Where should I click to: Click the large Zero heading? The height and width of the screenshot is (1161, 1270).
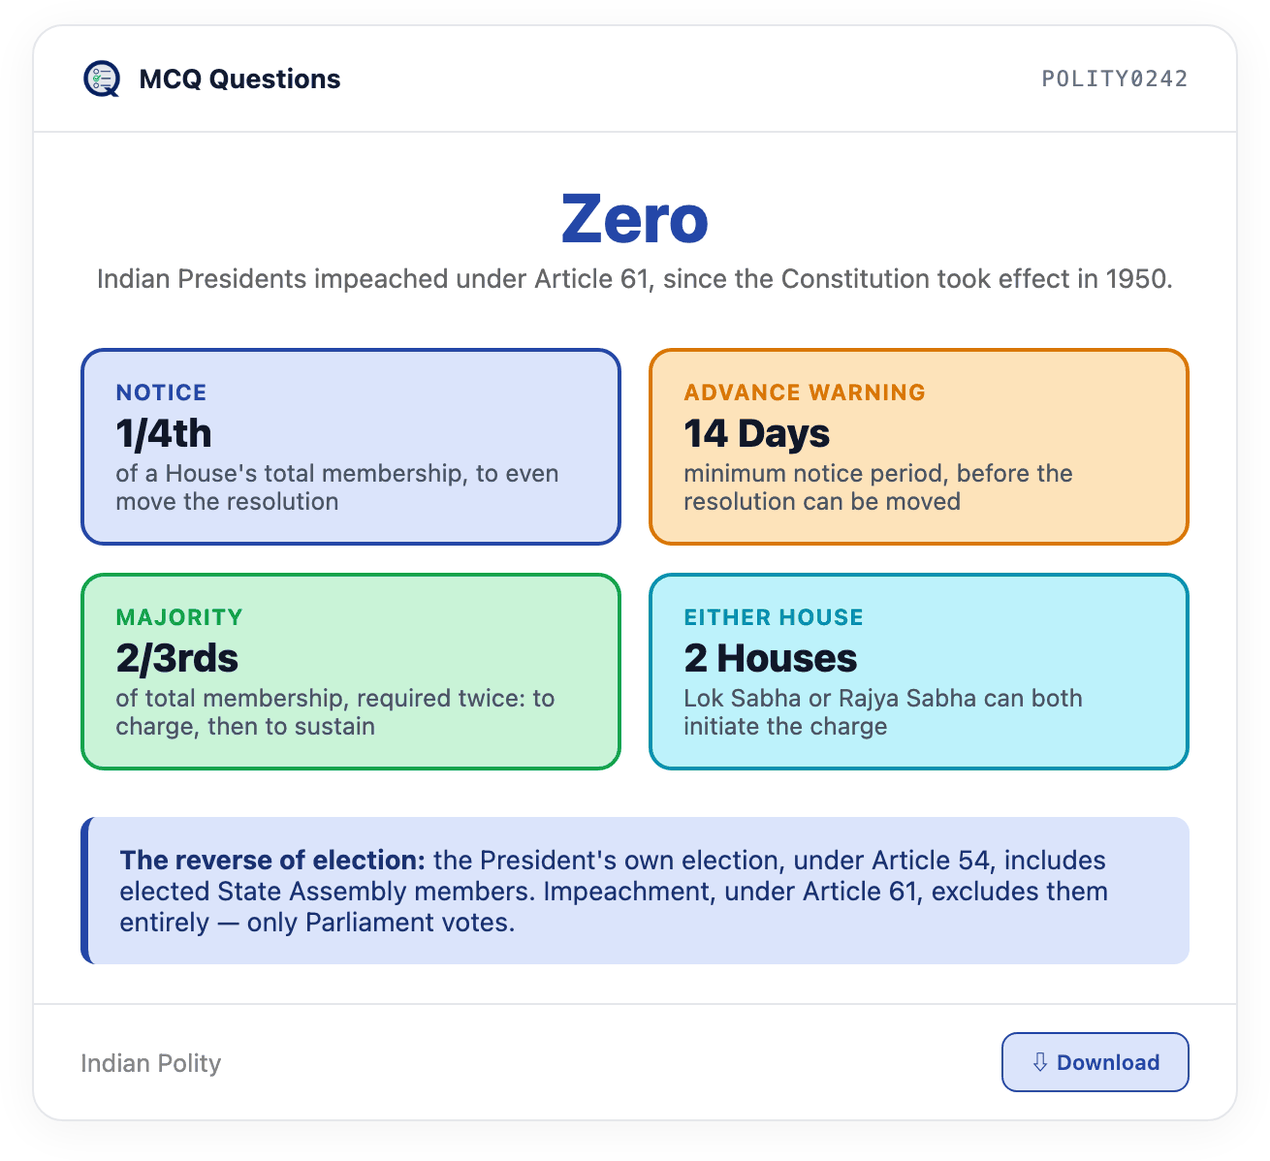coord(635,219)
